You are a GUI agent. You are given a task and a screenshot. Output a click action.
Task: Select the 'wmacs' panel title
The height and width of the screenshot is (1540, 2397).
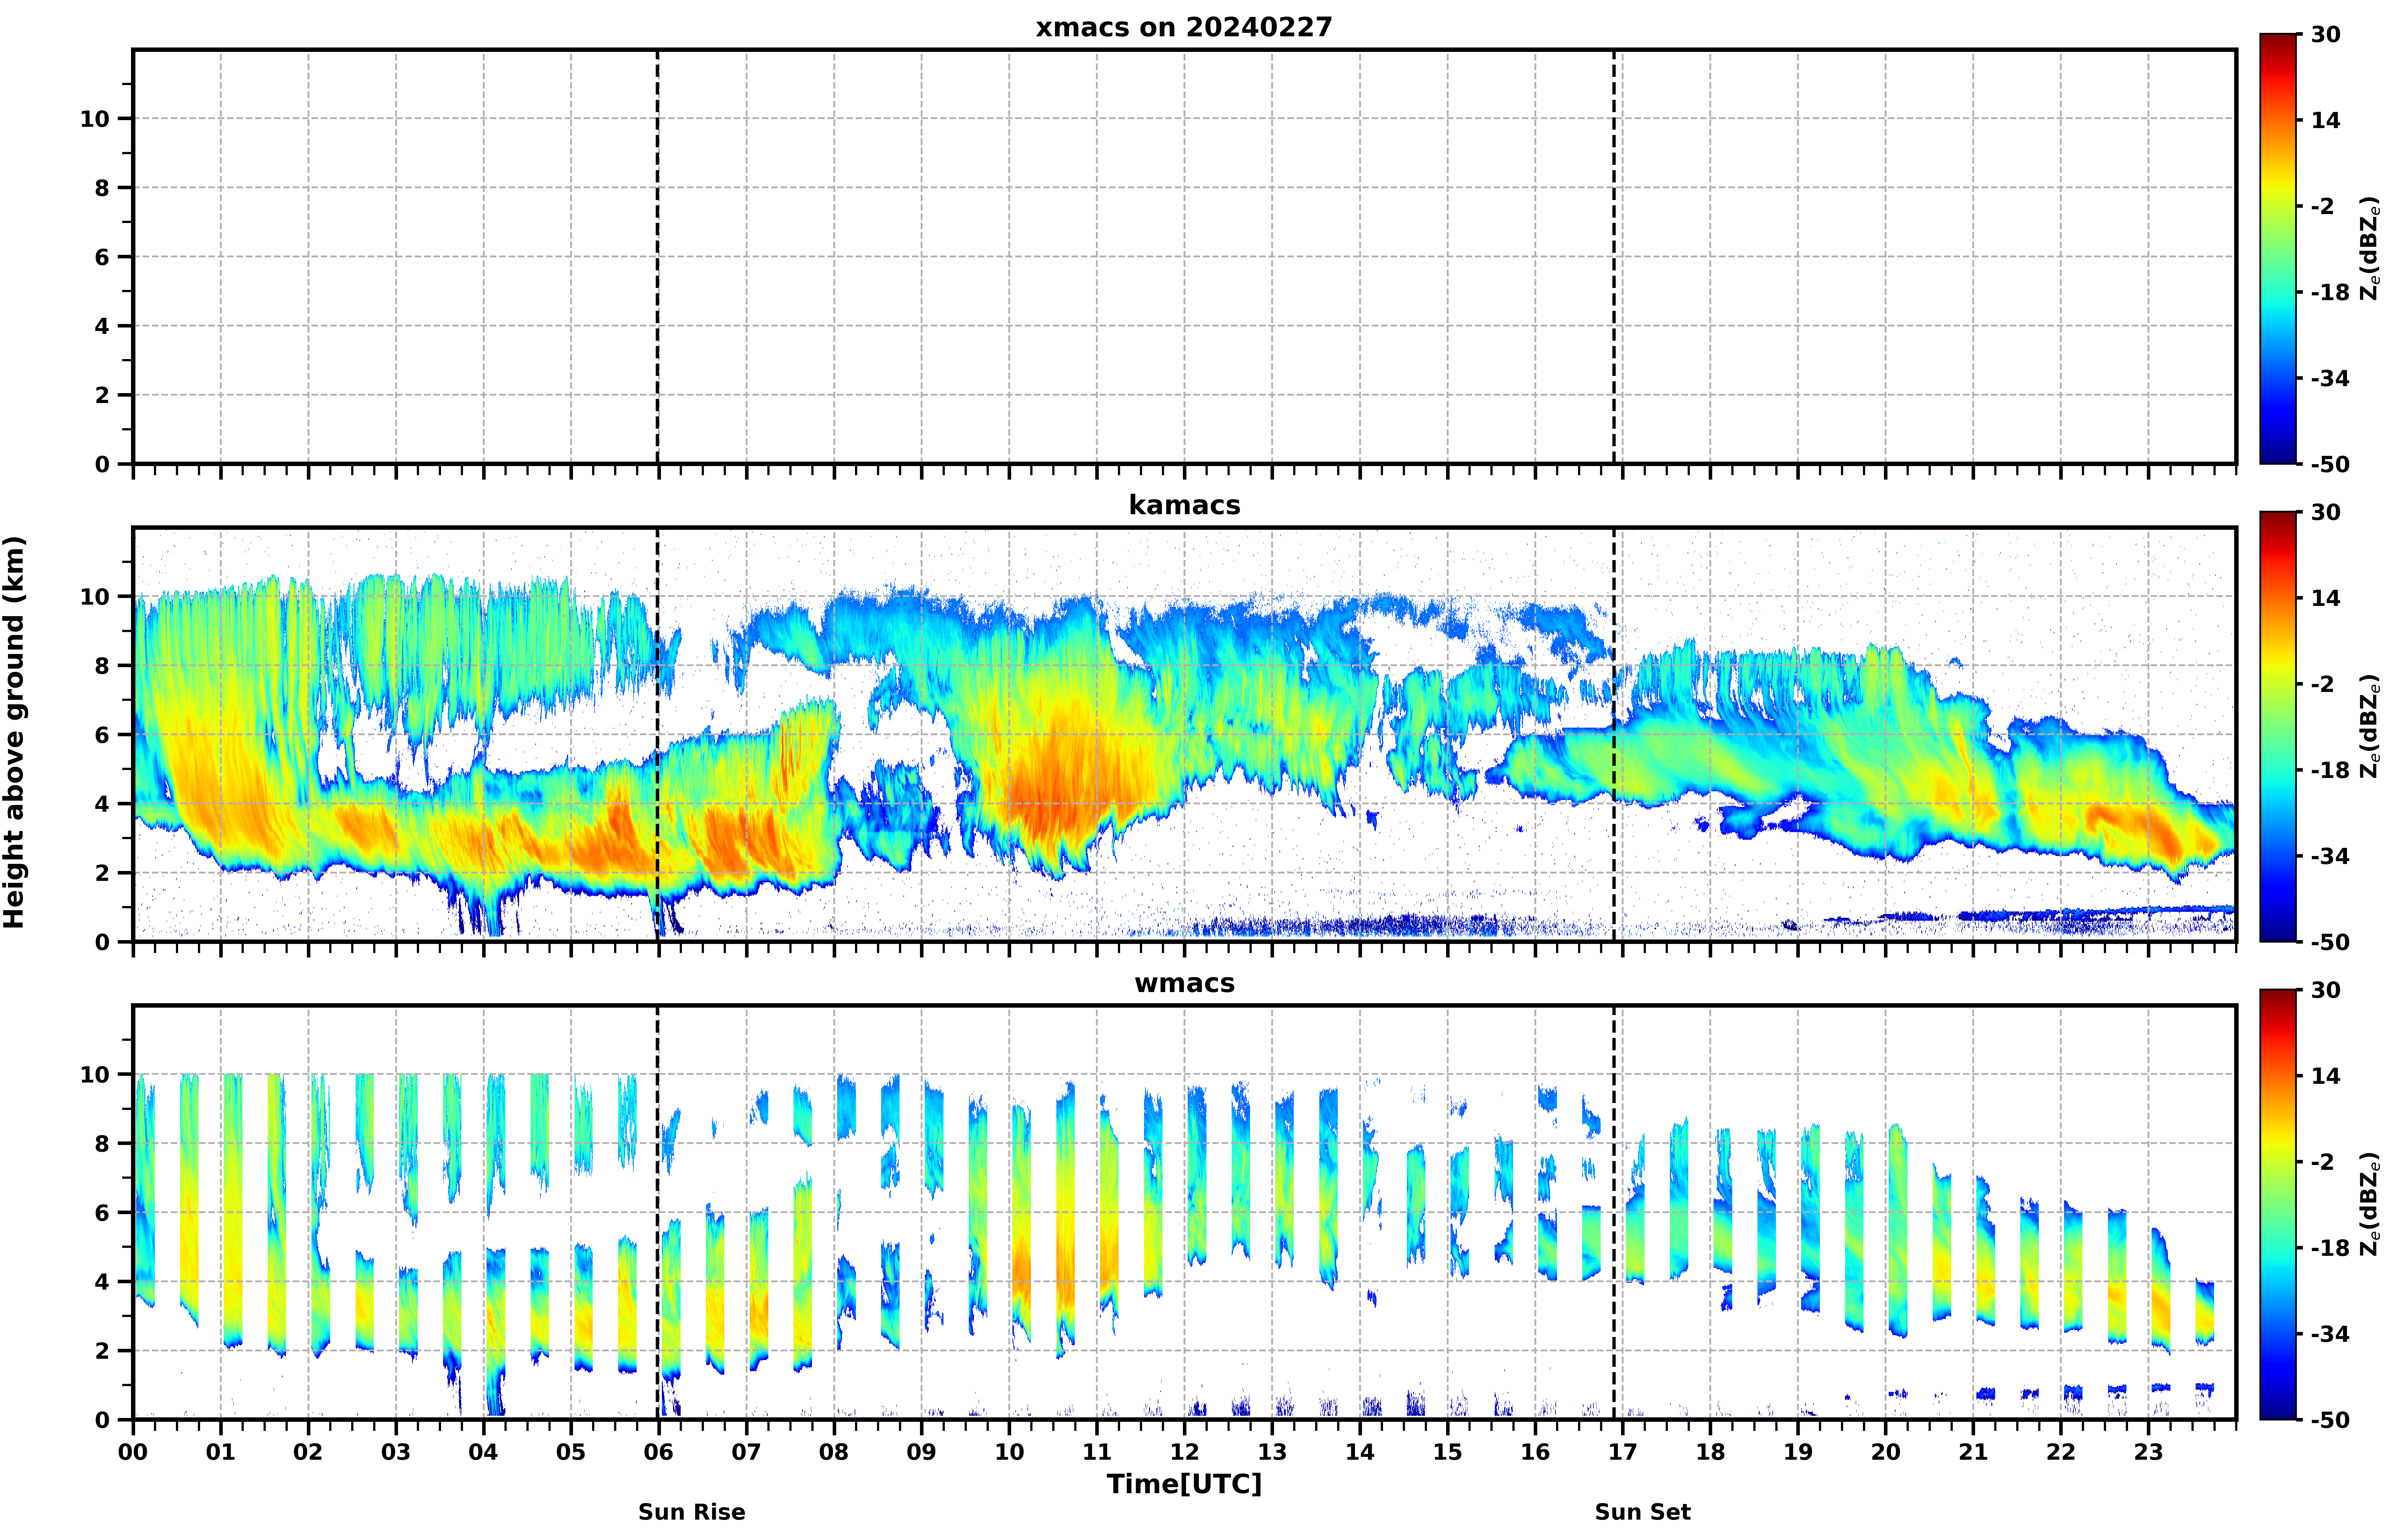coord(1184,983)
